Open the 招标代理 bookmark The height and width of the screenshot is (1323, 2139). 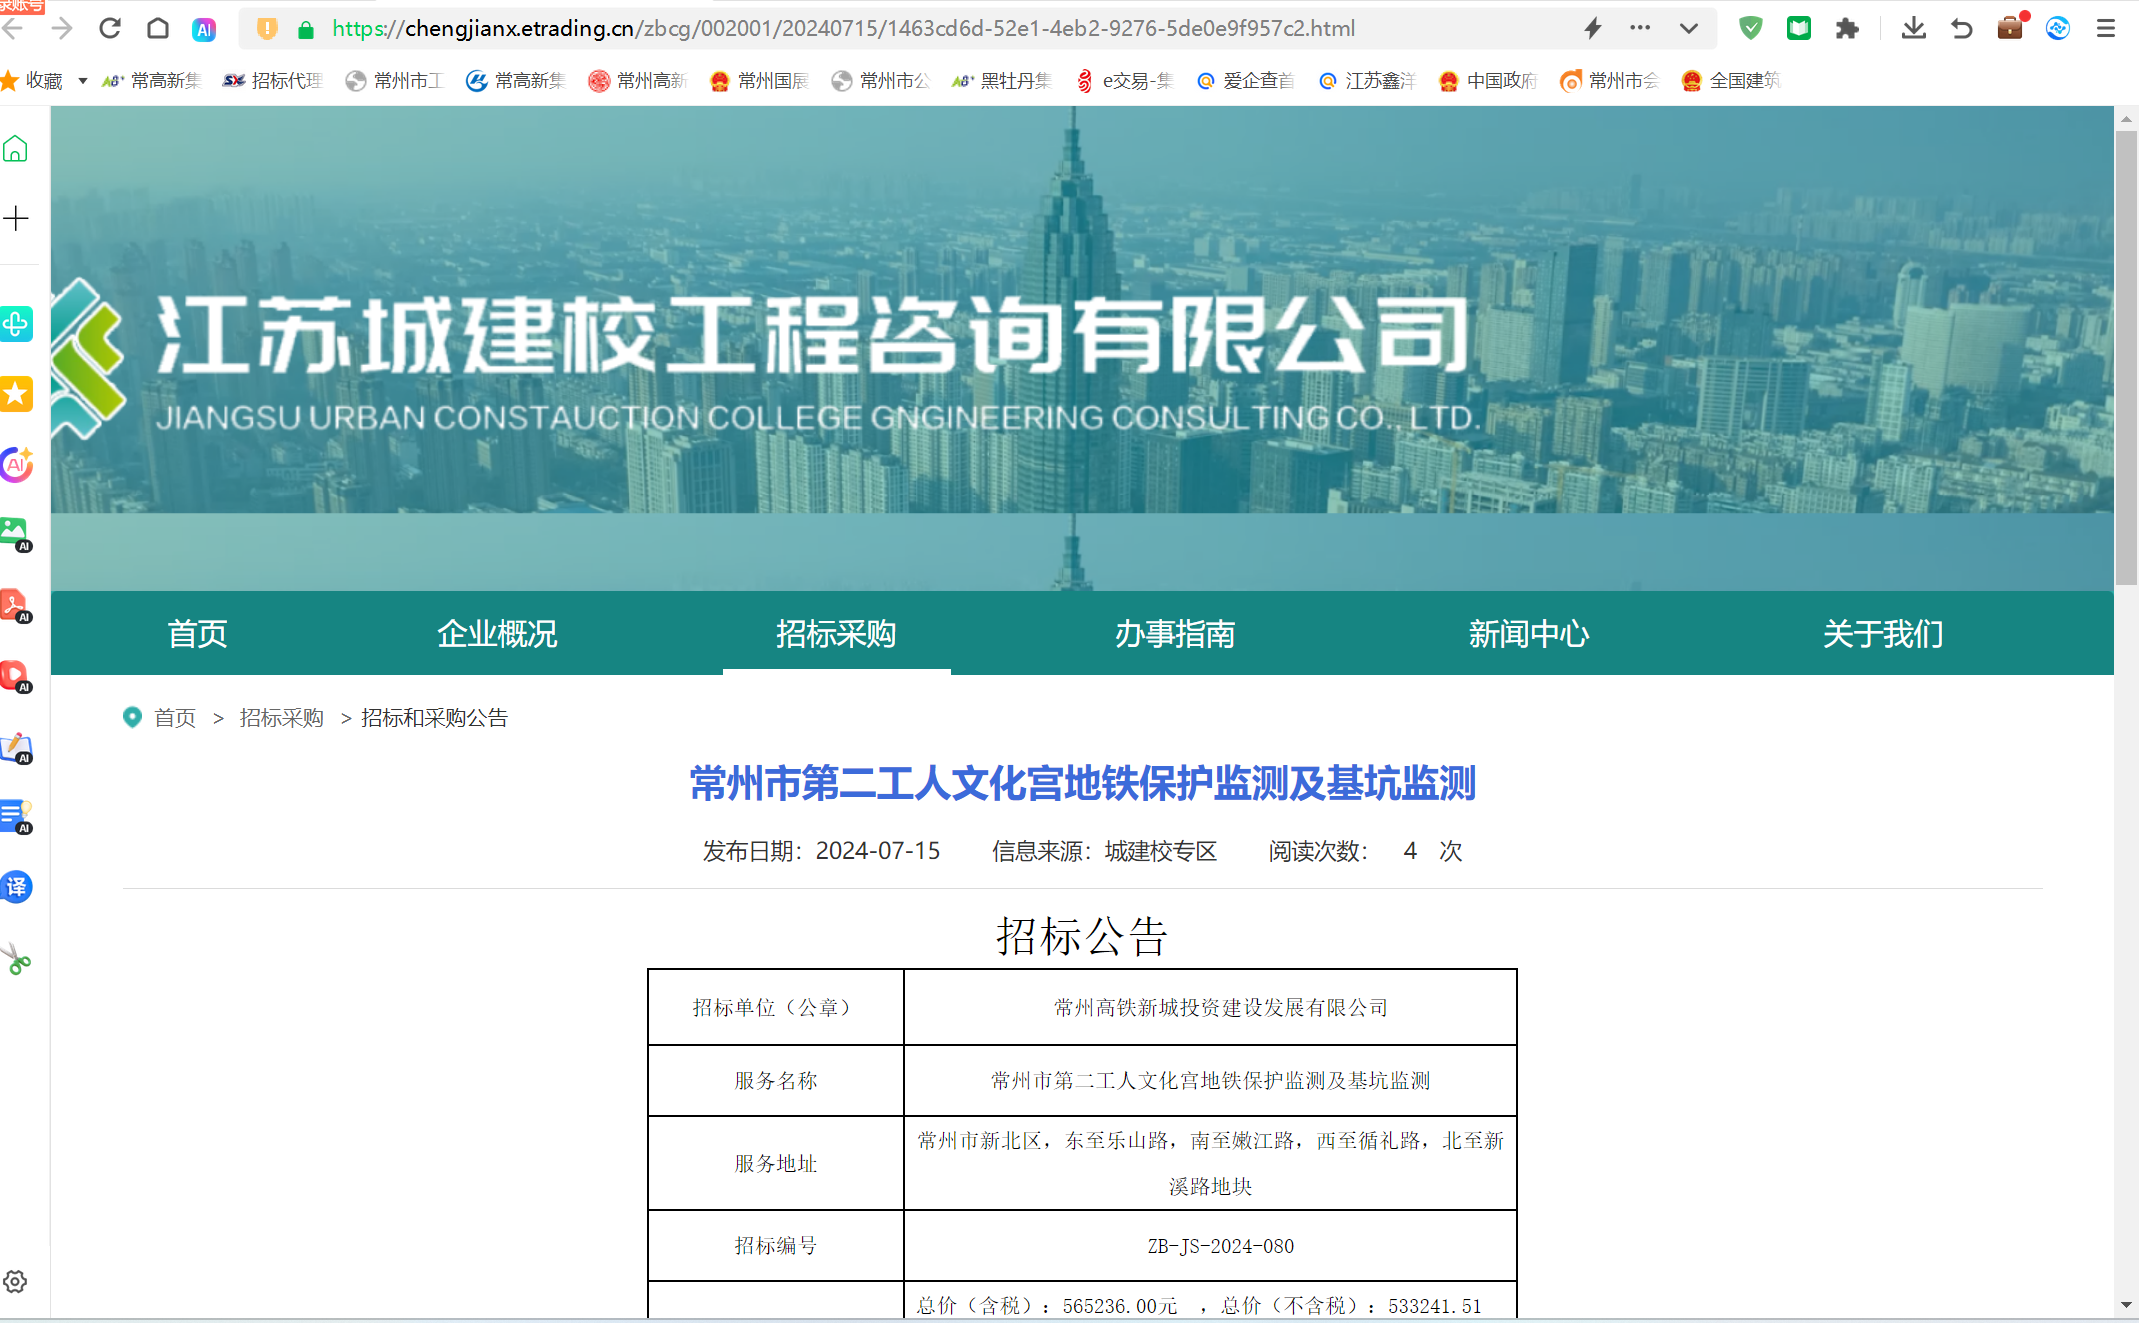[273, 81]
